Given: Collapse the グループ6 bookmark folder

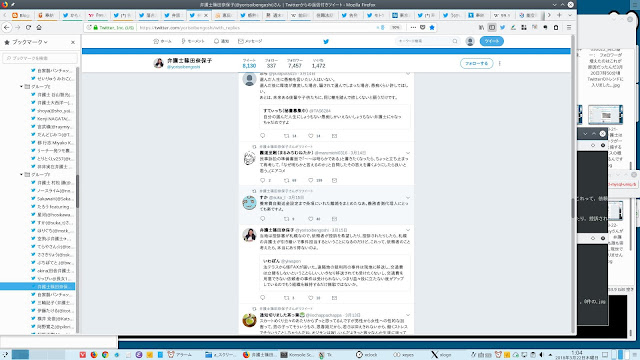Looking at the screenshot, I should (x=21, y=87).
